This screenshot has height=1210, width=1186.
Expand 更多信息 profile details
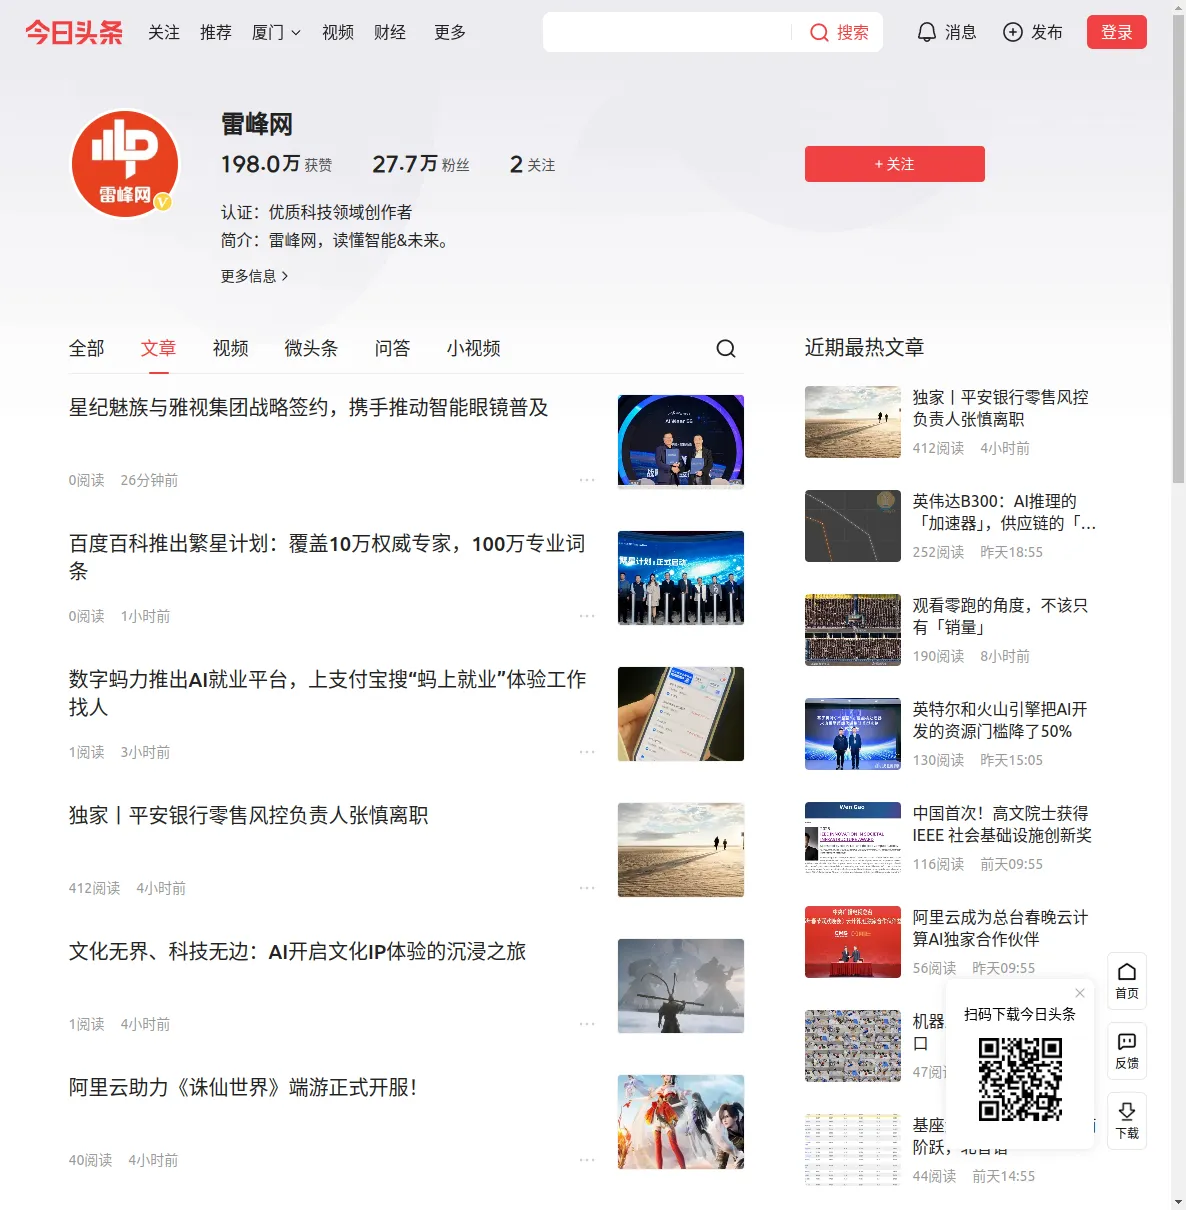255,276
